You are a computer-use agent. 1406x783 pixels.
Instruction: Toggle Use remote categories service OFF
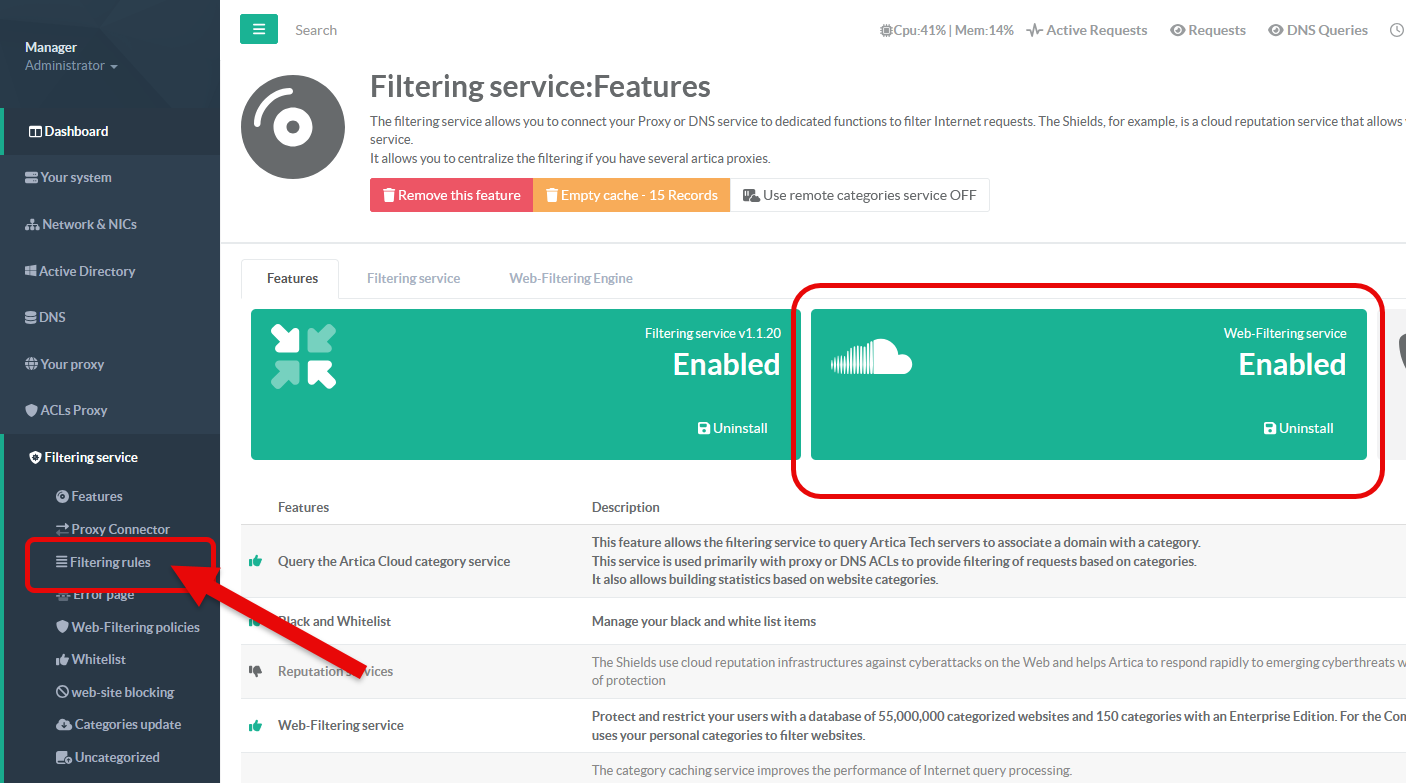click(859, 195)
